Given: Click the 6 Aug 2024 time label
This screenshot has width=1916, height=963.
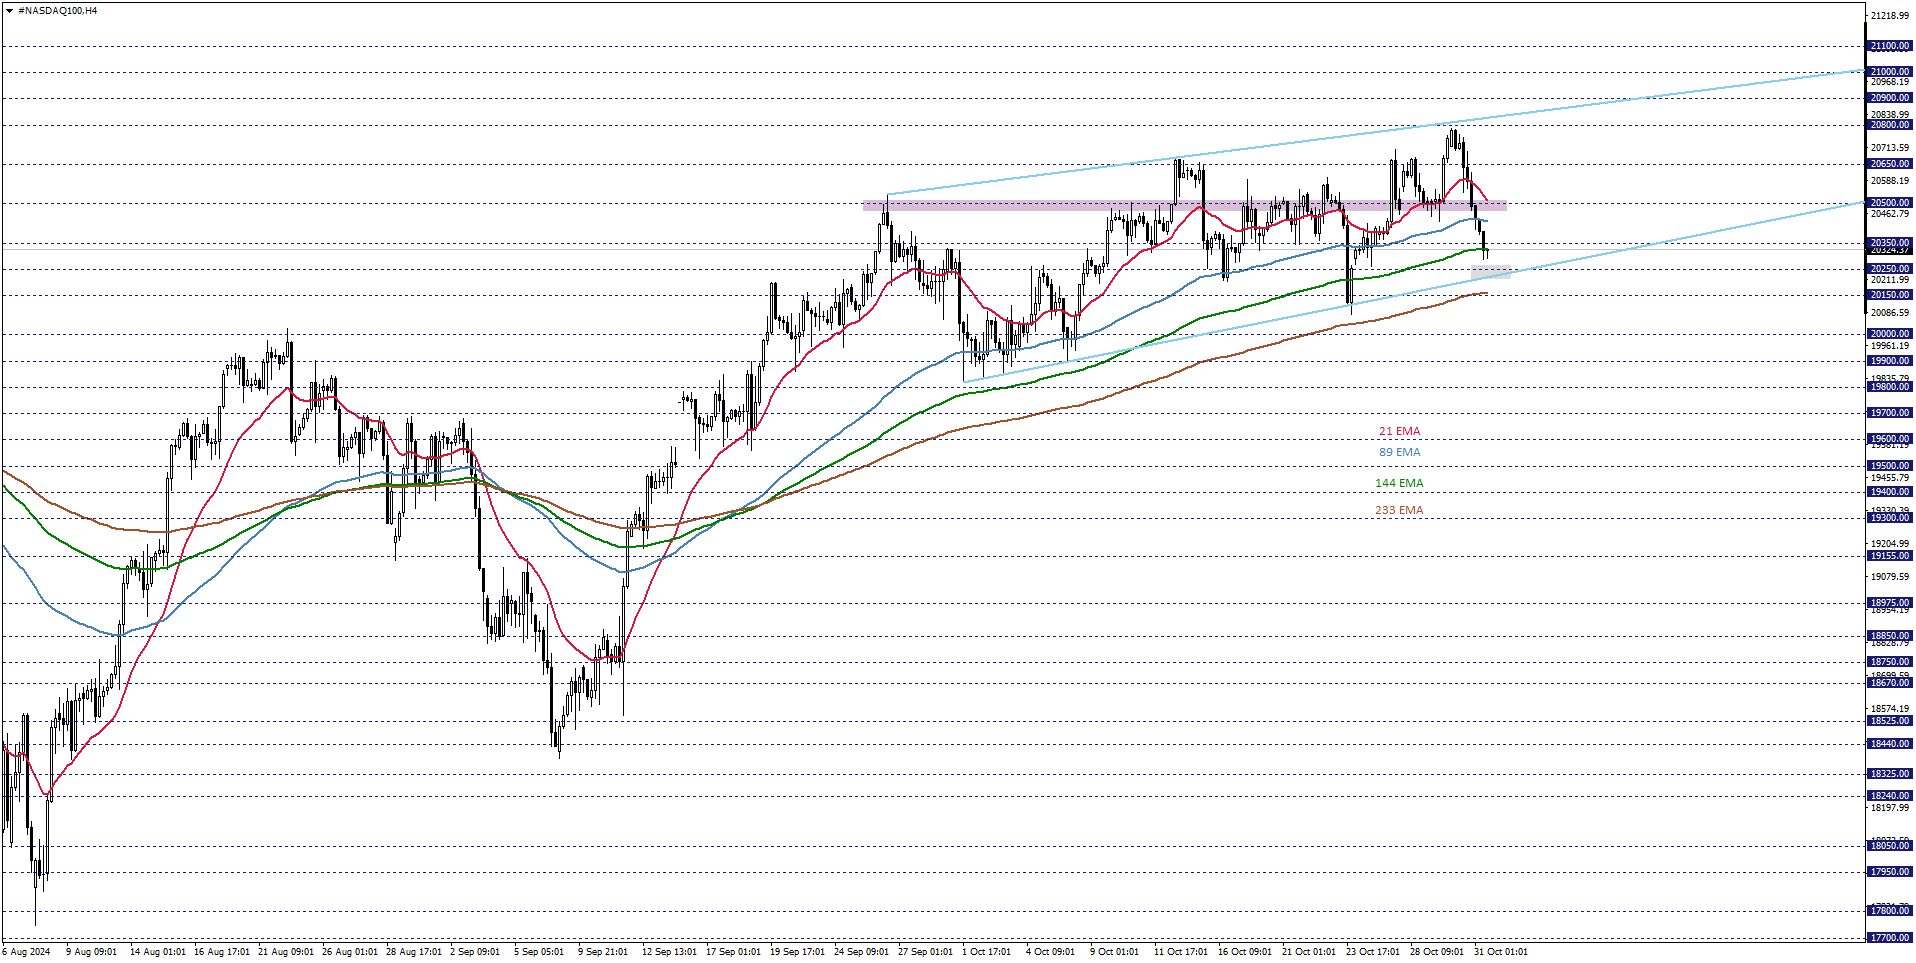Looking at the screenshot, I should [x=27, y=952].
